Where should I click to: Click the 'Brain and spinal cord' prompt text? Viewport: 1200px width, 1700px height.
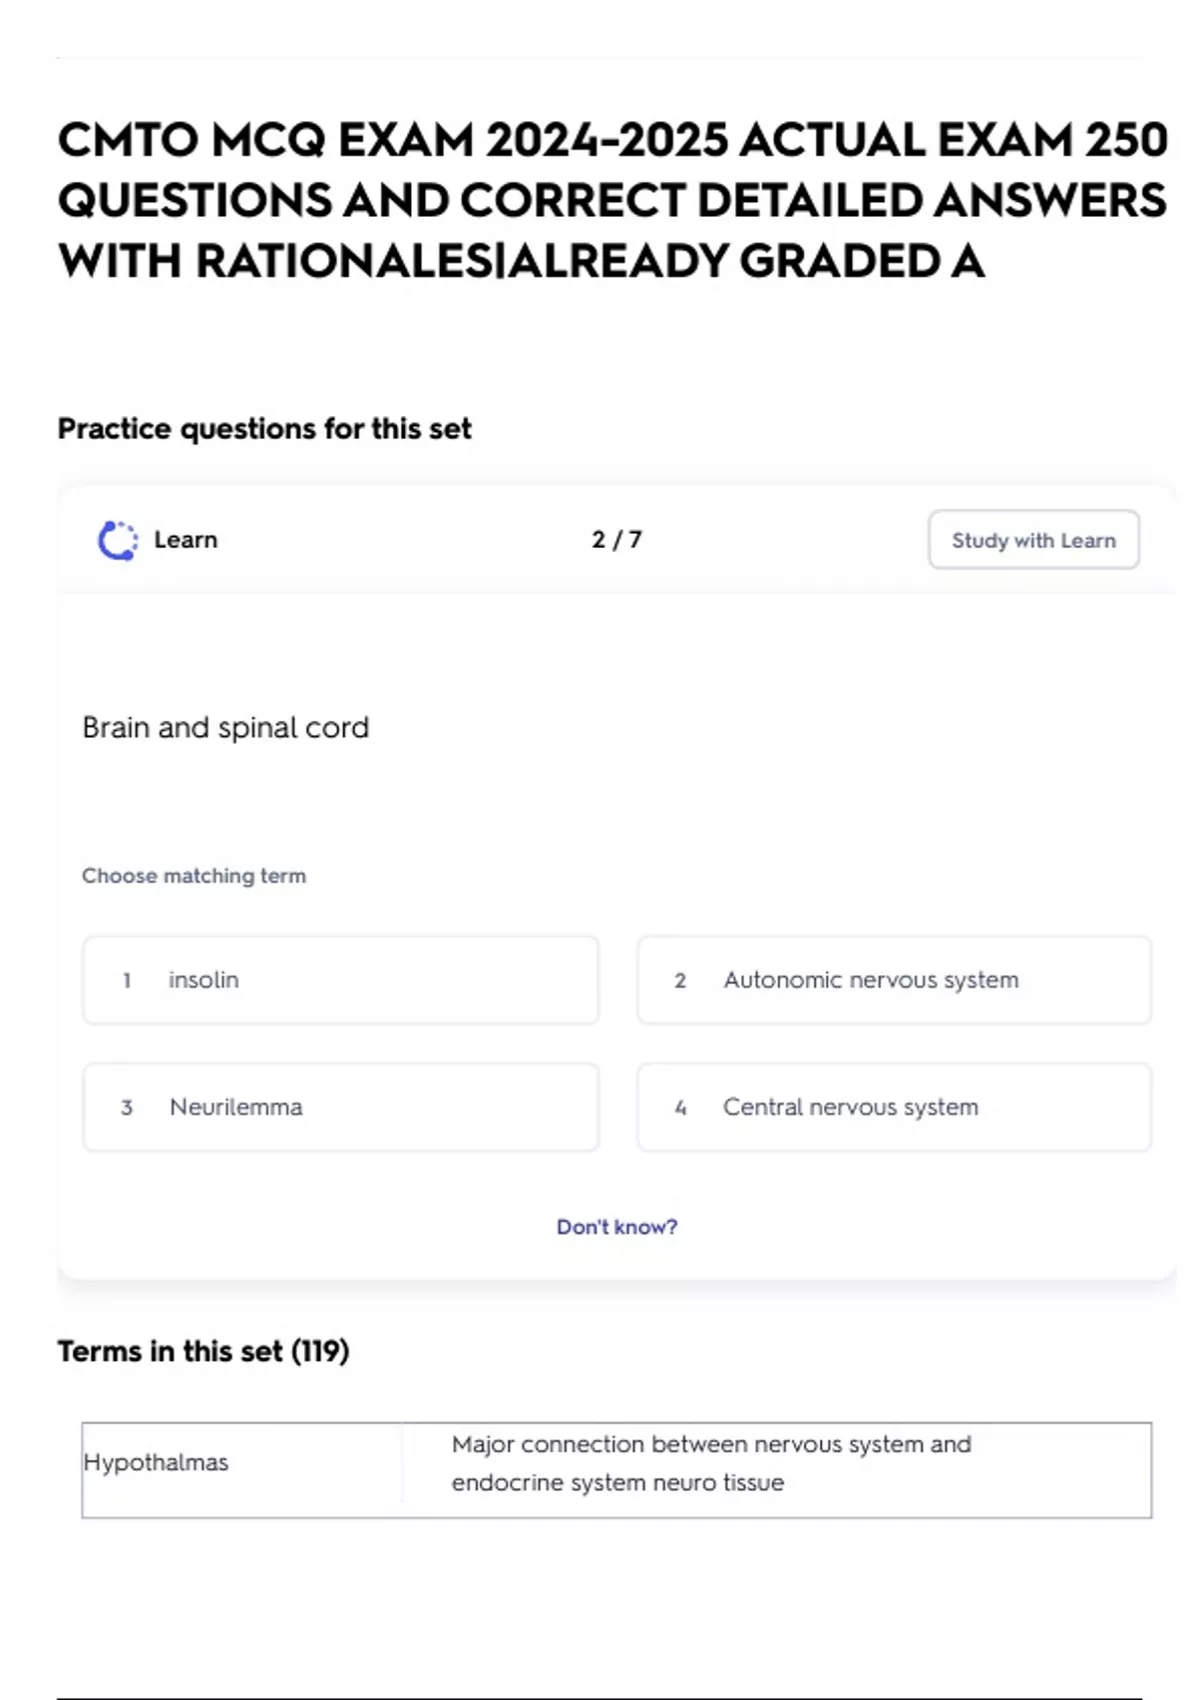tap(225, 727)
